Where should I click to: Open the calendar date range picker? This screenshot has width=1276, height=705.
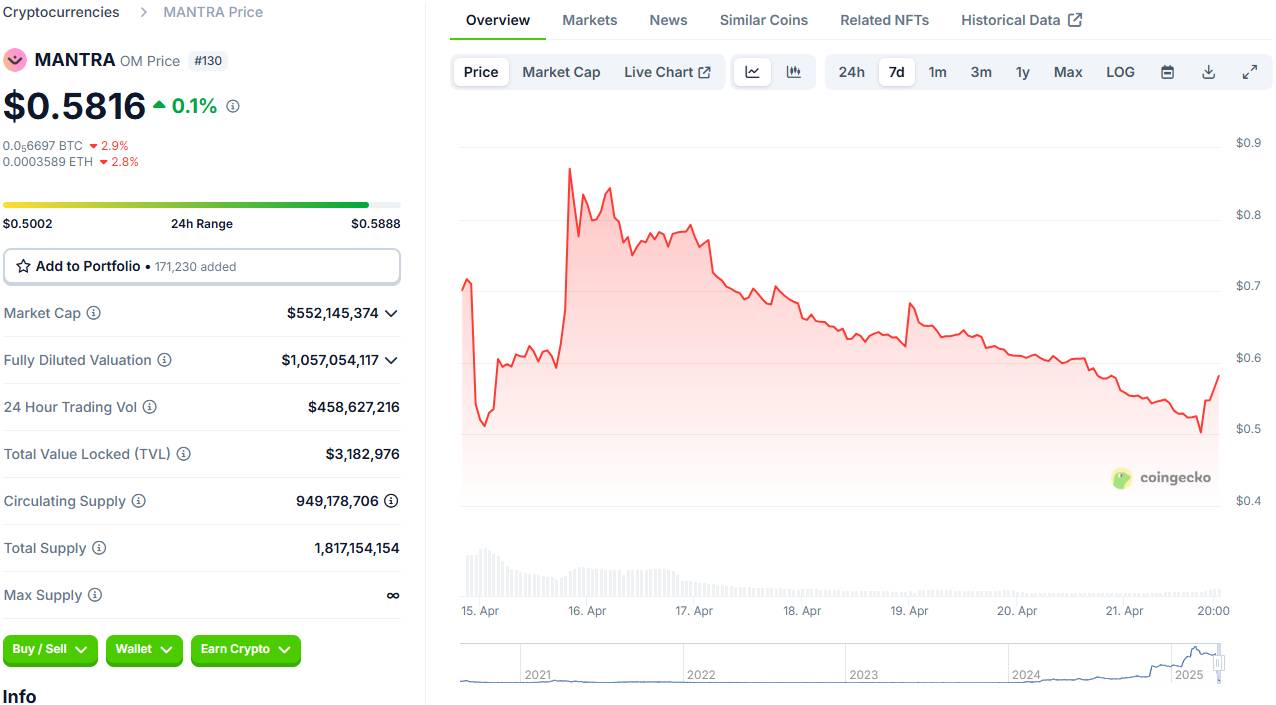[1167, 72]
